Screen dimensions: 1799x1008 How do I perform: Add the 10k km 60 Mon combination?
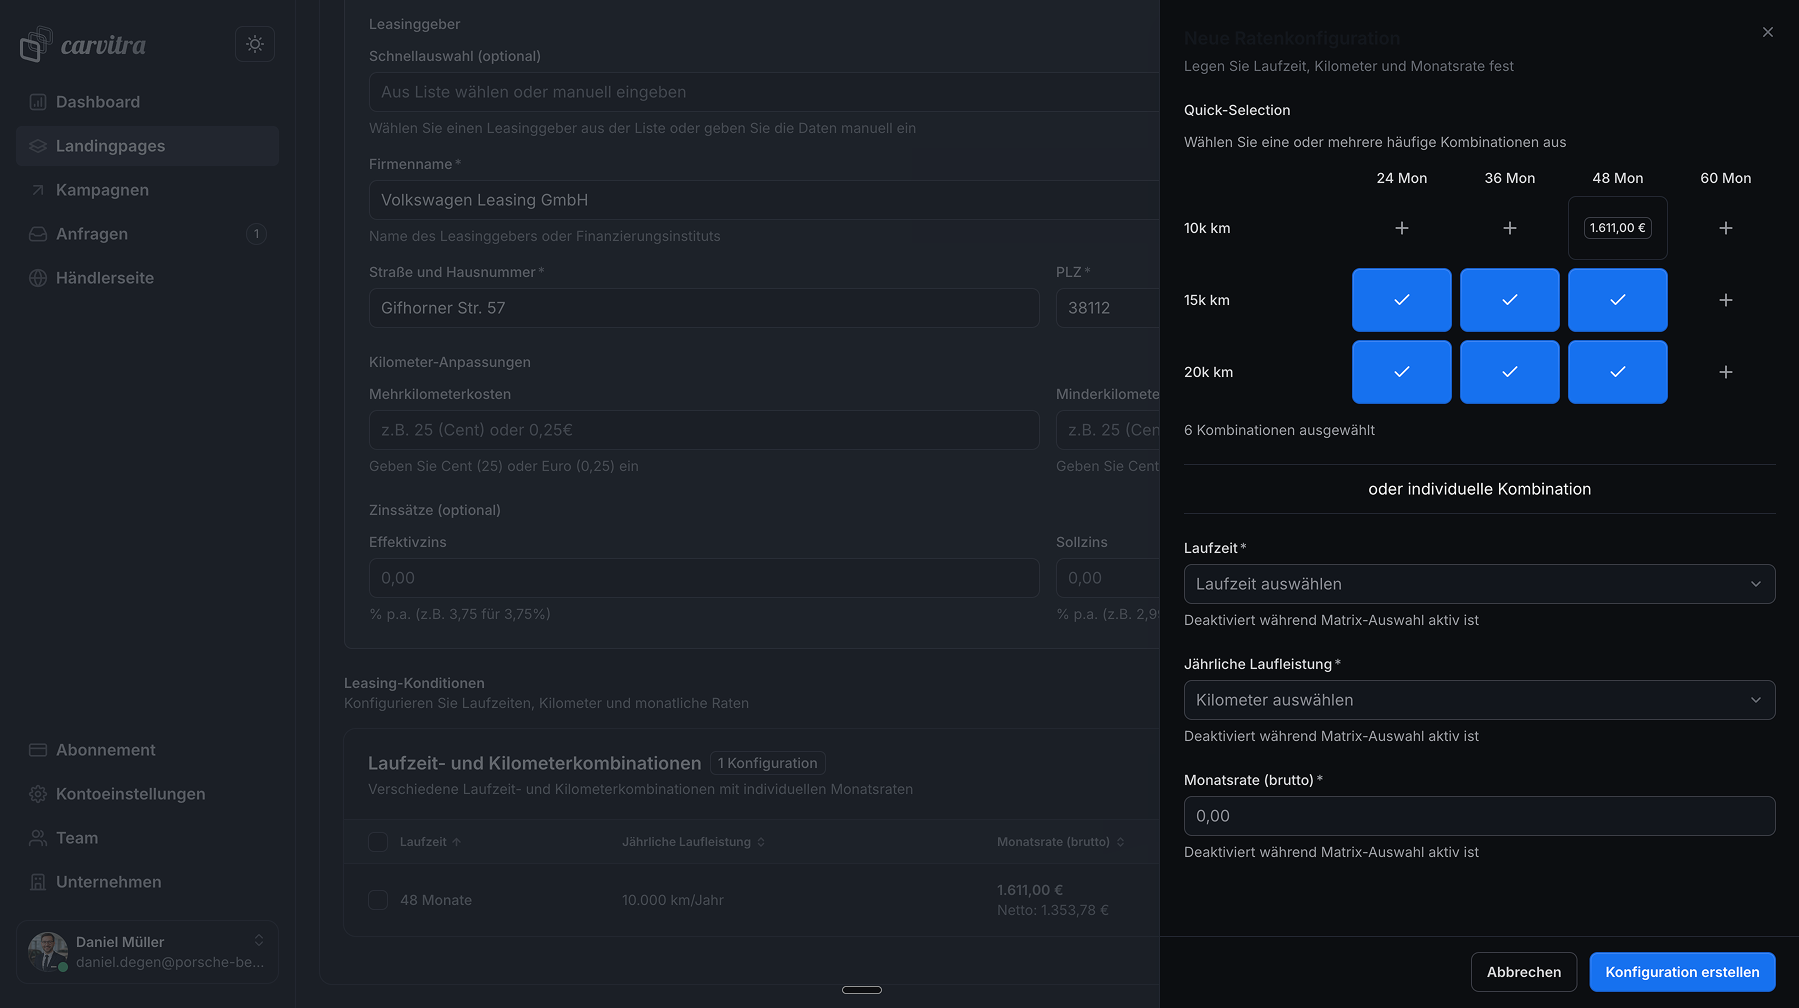coord(1725,228)
